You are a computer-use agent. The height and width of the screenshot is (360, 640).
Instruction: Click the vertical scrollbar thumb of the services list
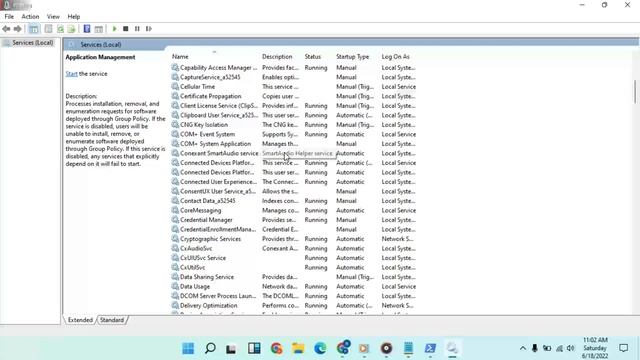(635, 92)
